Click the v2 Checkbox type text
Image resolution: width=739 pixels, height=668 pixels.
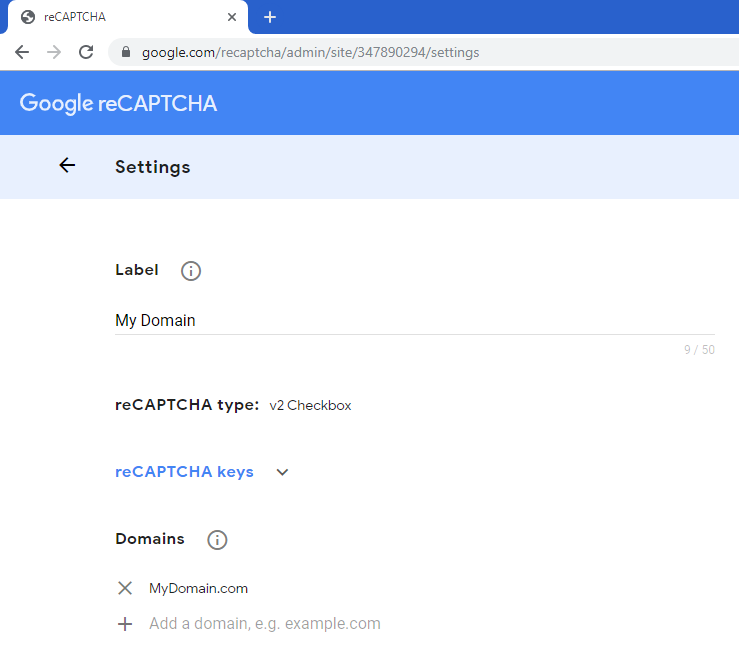point(310,406)
